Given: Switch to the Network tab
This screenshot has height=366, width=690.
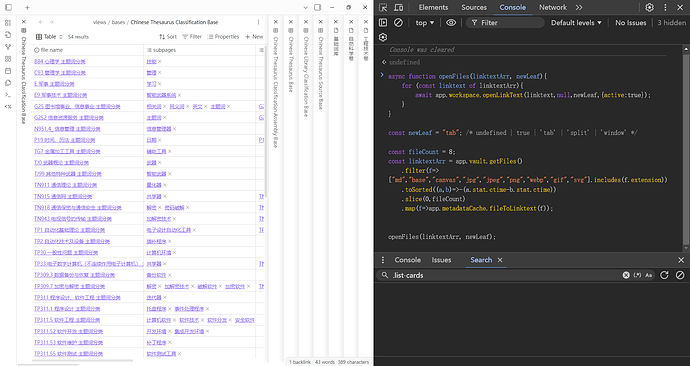Looking at the screenshot, I should tap(553, 7).
